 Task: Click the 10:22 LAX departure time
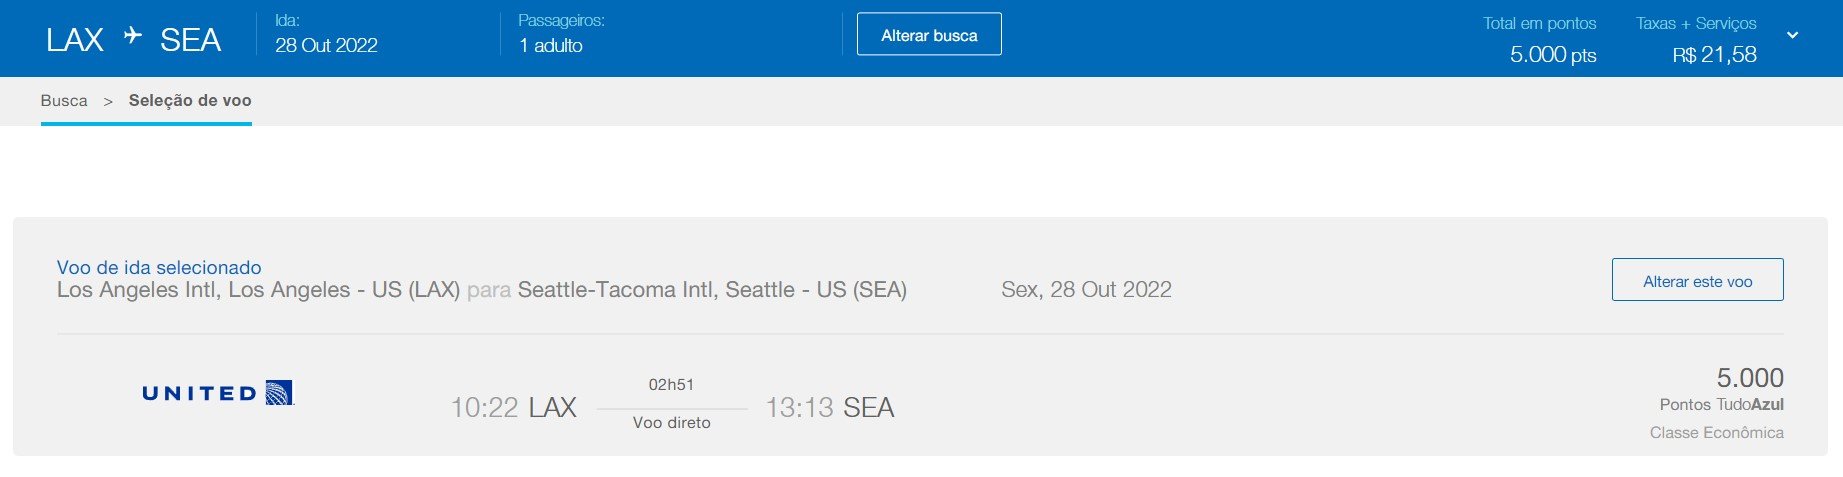click(513, 408)
